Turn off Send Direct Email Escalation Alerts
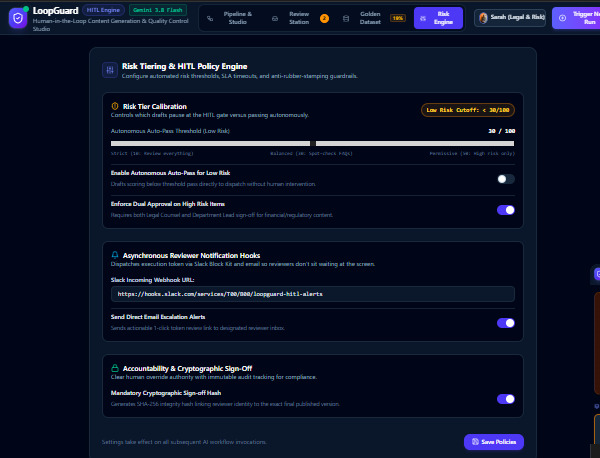 505,323
